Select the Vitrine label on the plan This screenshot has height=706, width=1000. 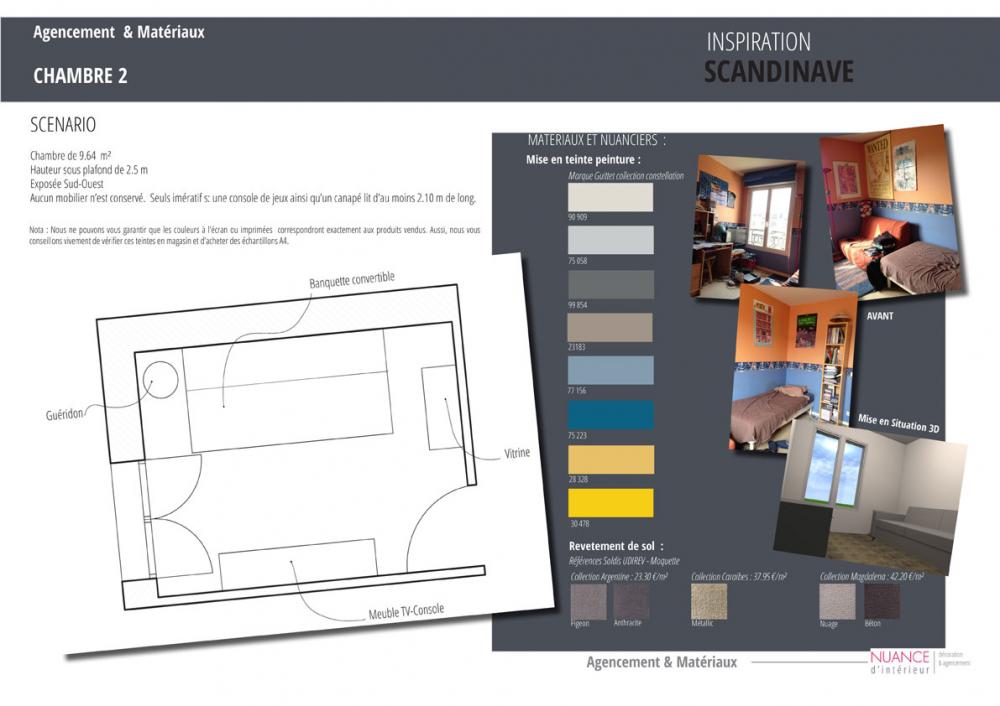(x=517, y=453)
